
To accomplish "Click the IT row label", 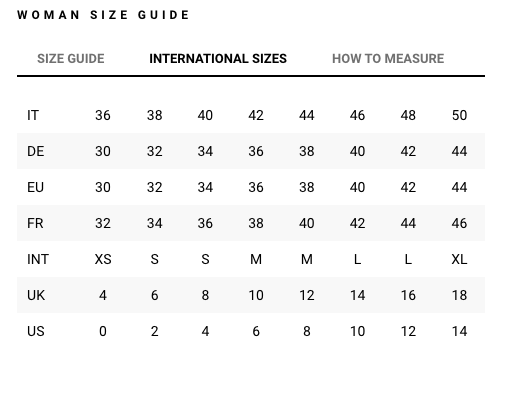I will point(33,115).
